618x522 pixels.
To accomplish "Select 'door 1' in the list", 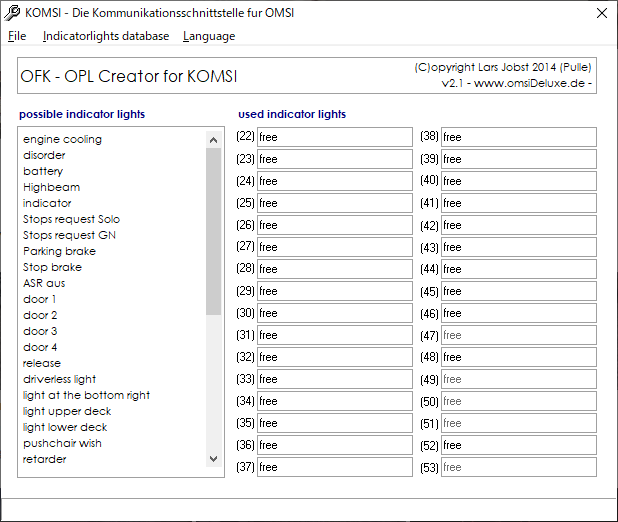I will coord(39,299).
